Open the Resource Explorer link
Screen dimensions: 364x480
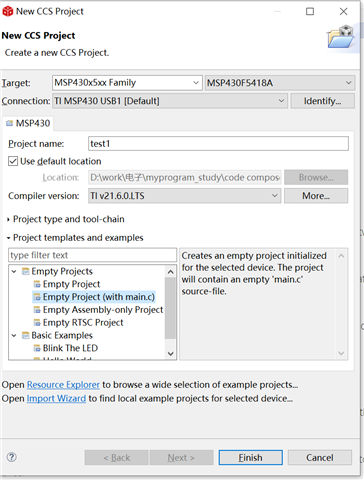[x=63, y=385]
